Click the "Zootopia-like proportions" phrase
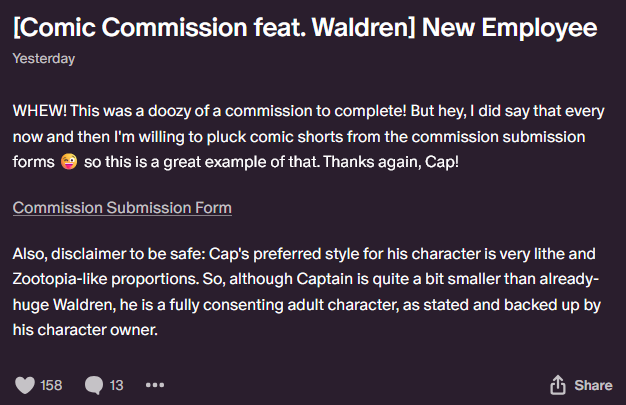 coord(106,279)
